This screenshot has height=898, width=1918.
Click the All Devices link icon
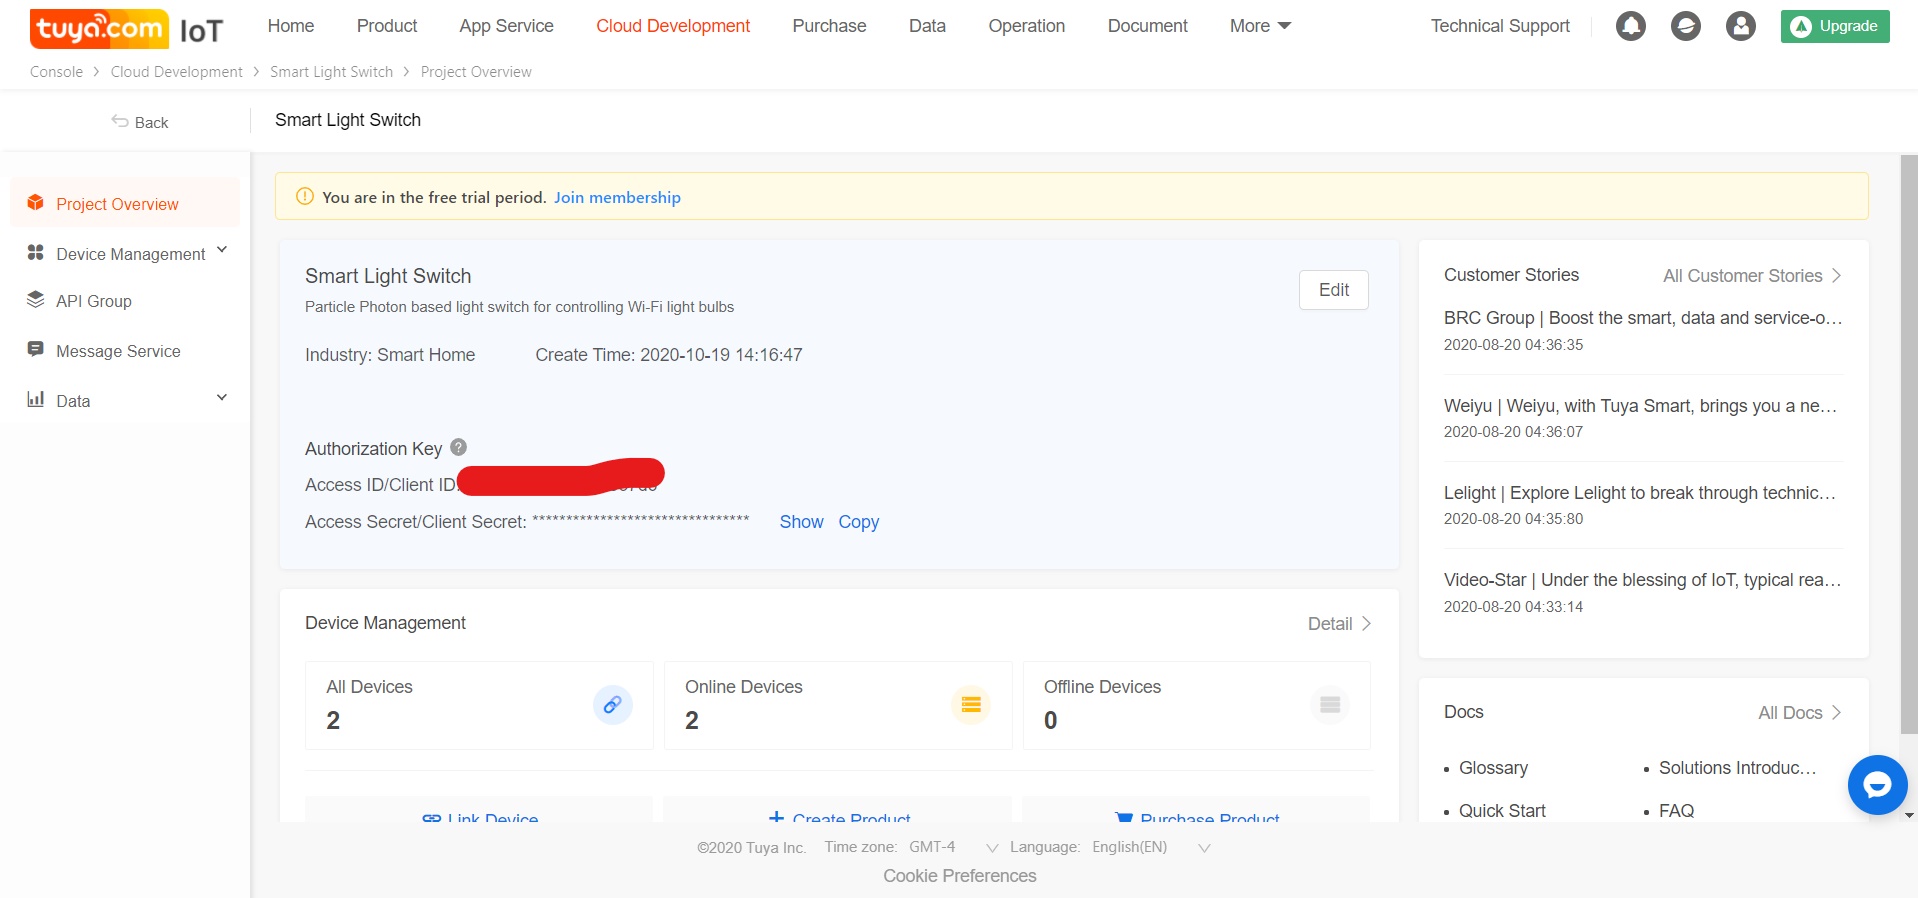(x=613, y=705)
